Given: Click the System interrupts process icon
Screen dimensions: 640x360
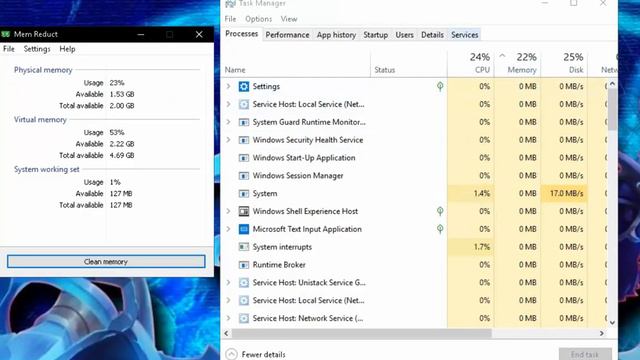Looking at the screenshot, I should pyautogui.click(x=244, y=247).
